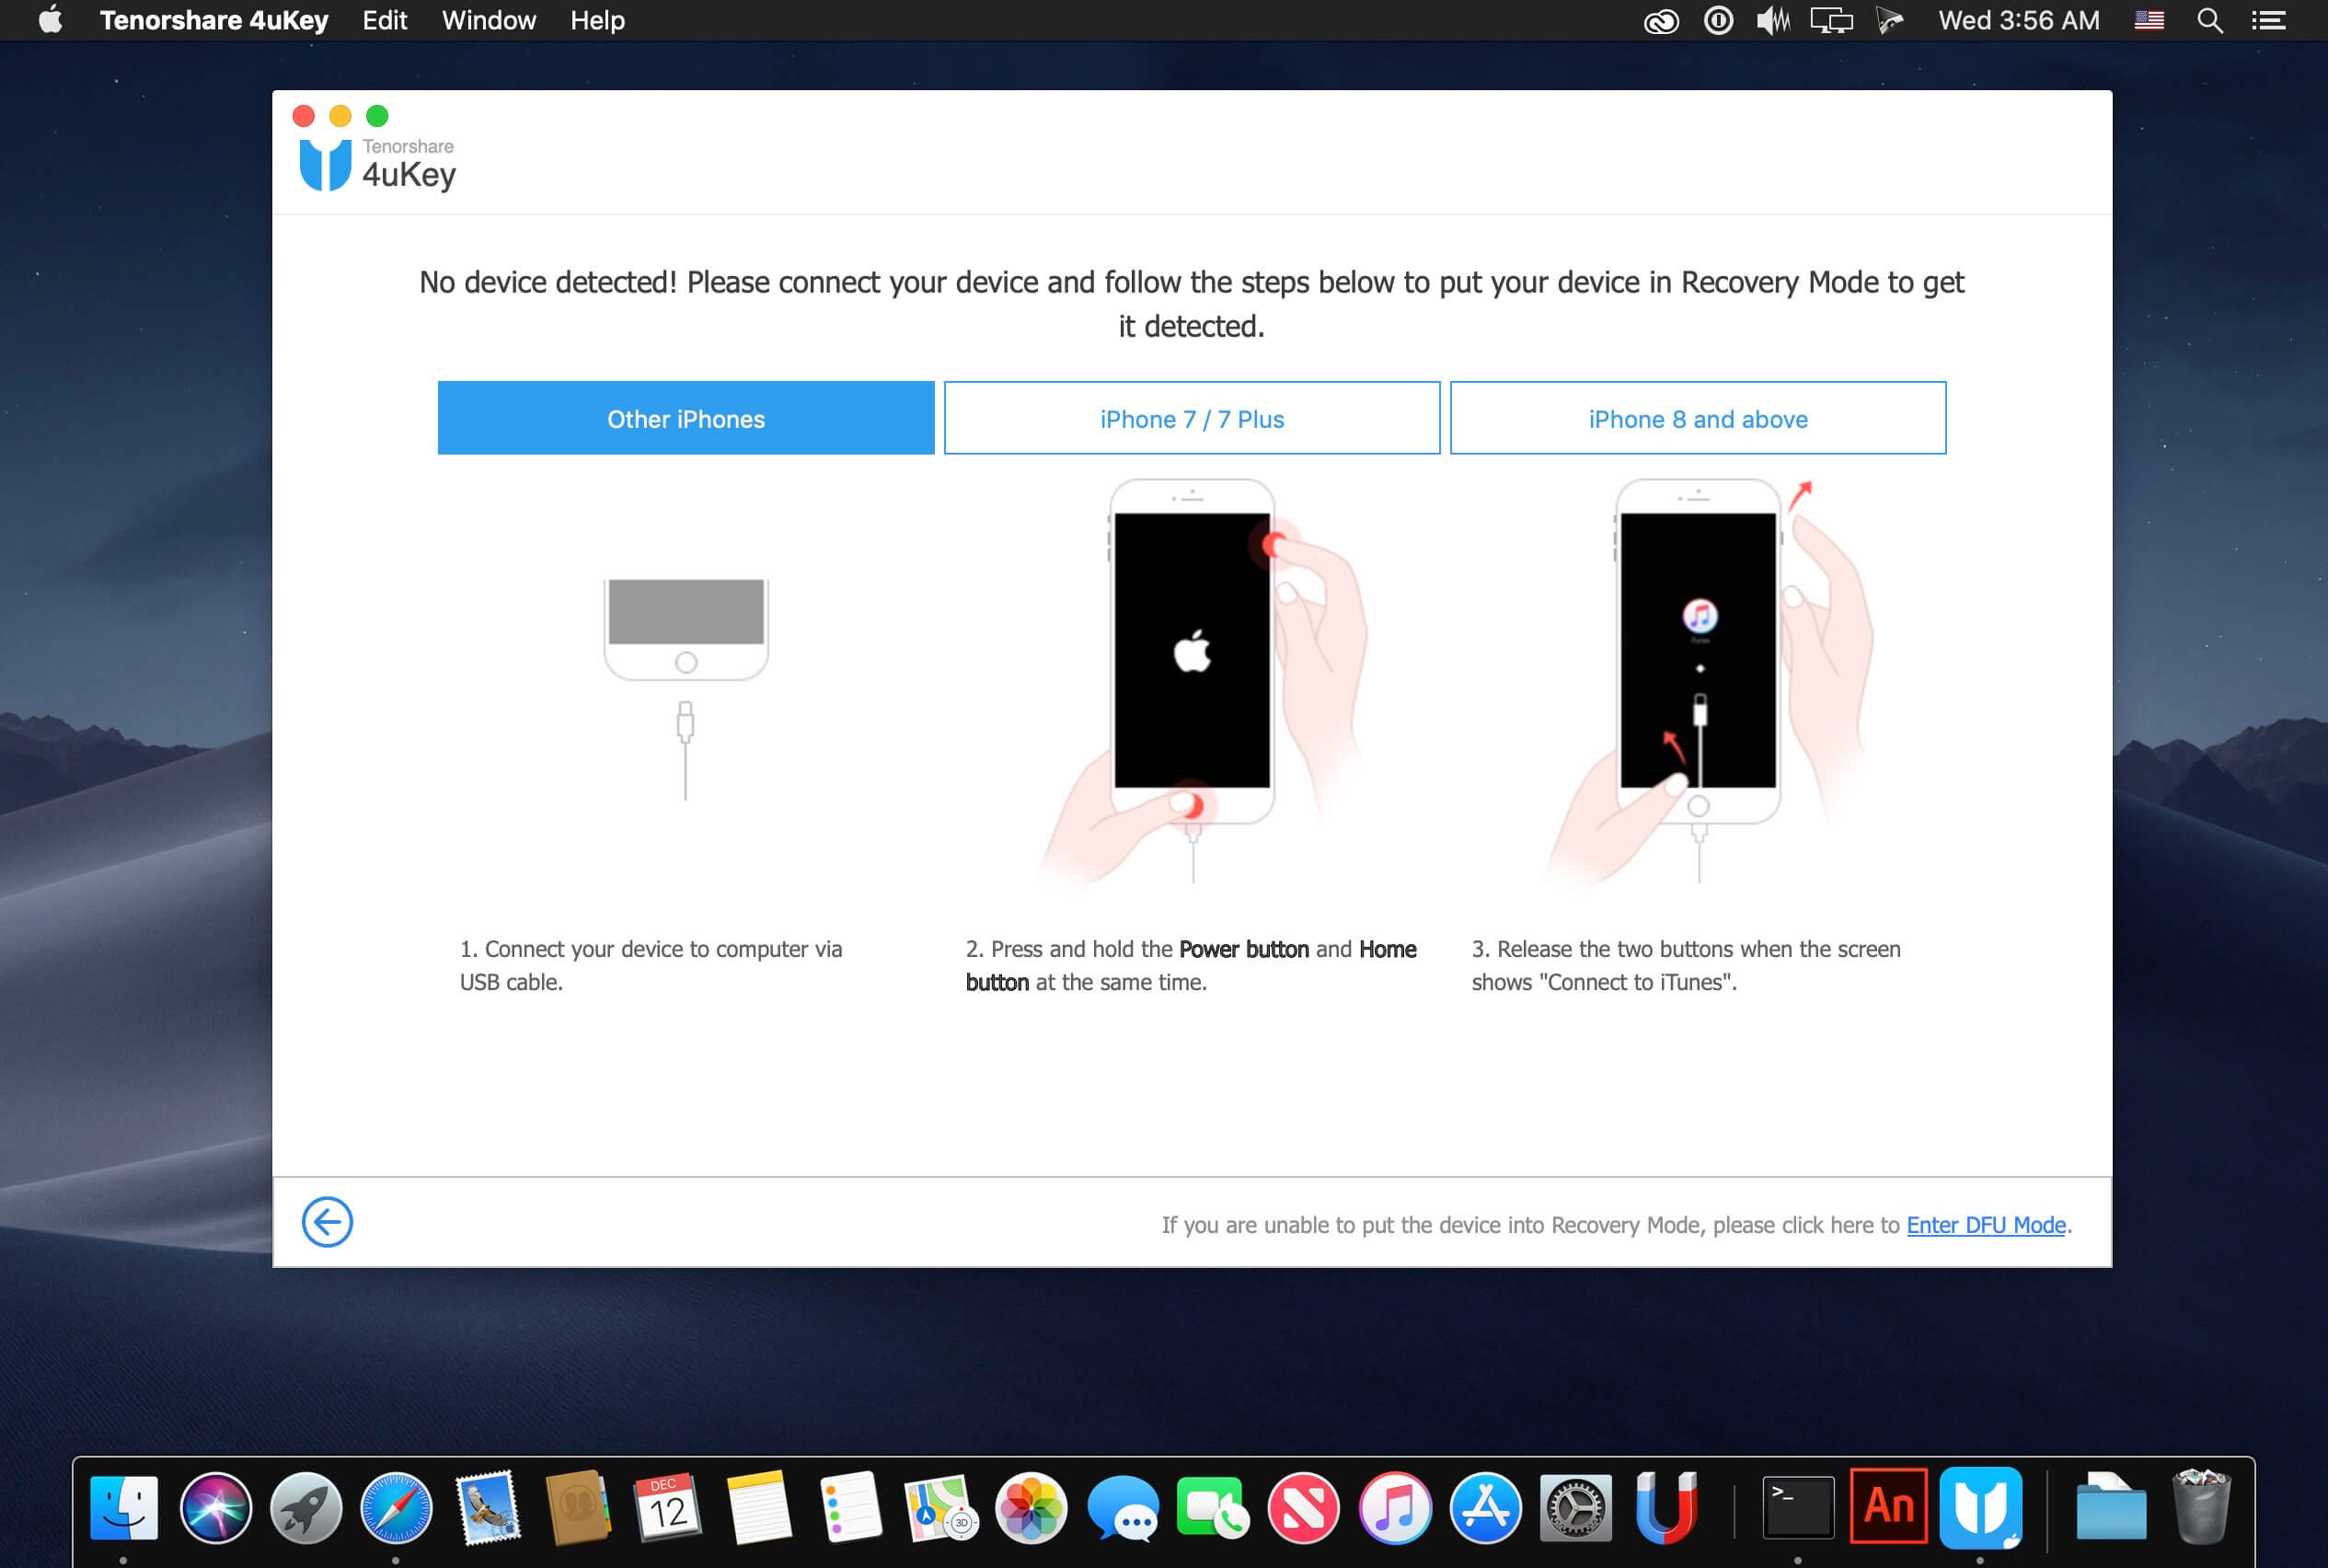This screenshot has height=1568, width=2328.
Task: Open the Window menu
Action: coord(488,20)
